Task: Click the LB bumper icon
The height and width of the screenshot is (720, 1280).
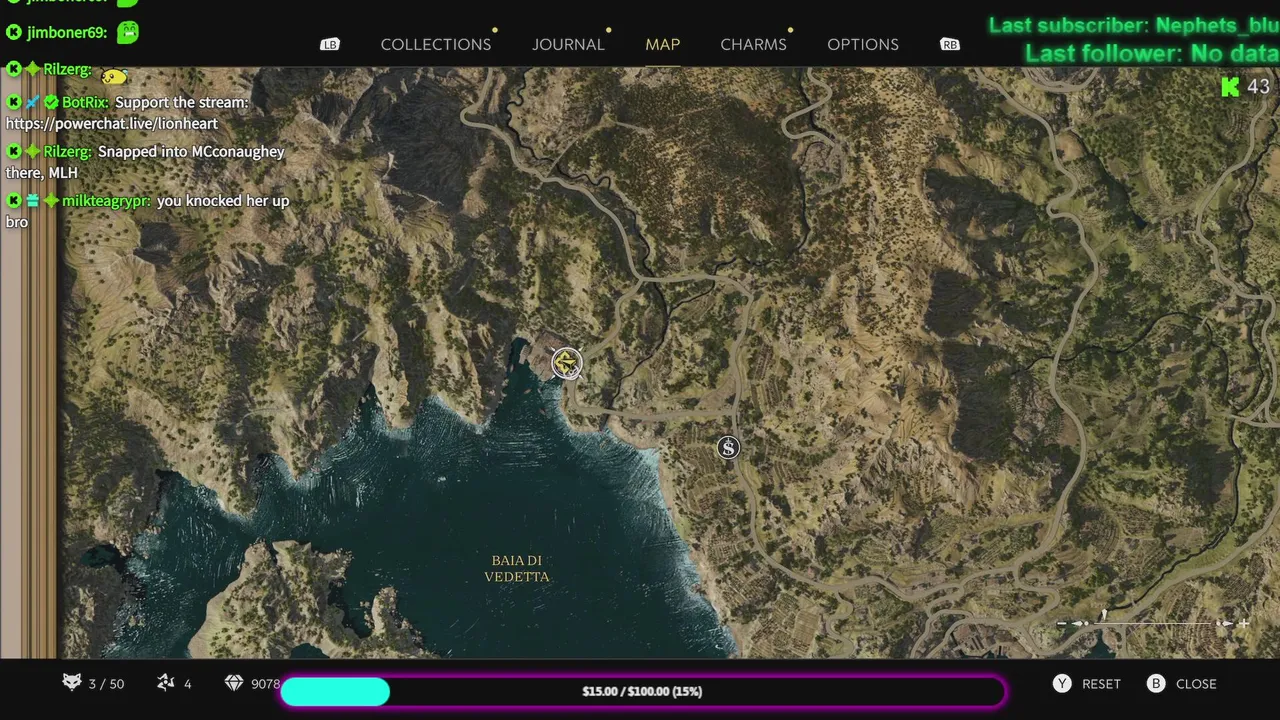Action: pos(330,44)
